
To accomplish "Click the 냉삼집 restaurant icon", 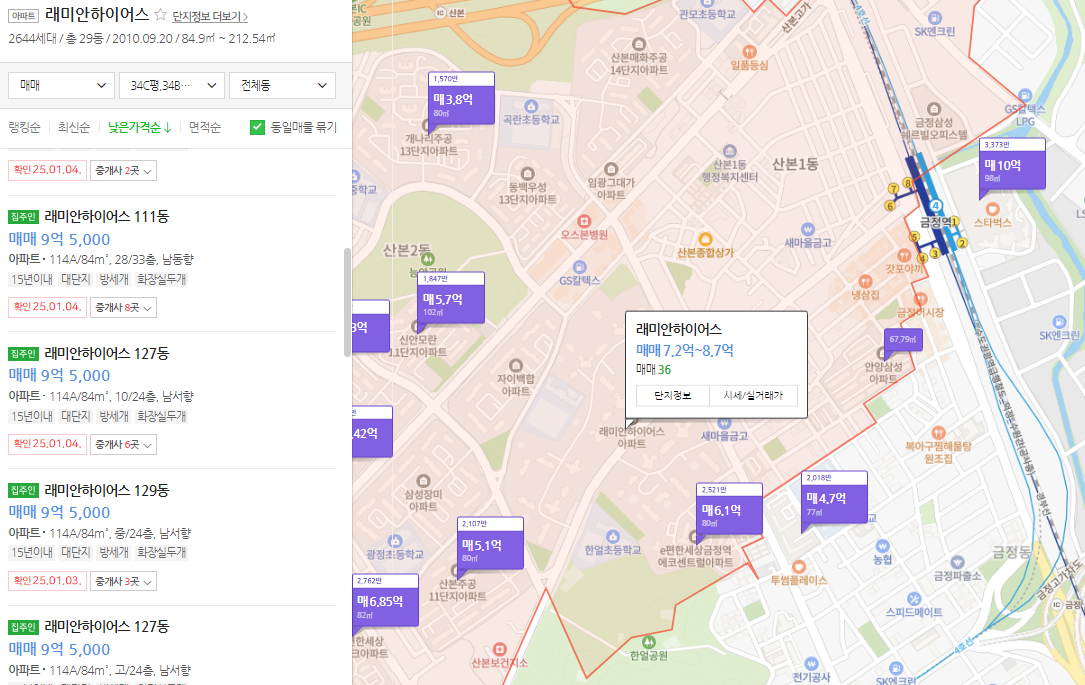I will (x=865, y=281).
